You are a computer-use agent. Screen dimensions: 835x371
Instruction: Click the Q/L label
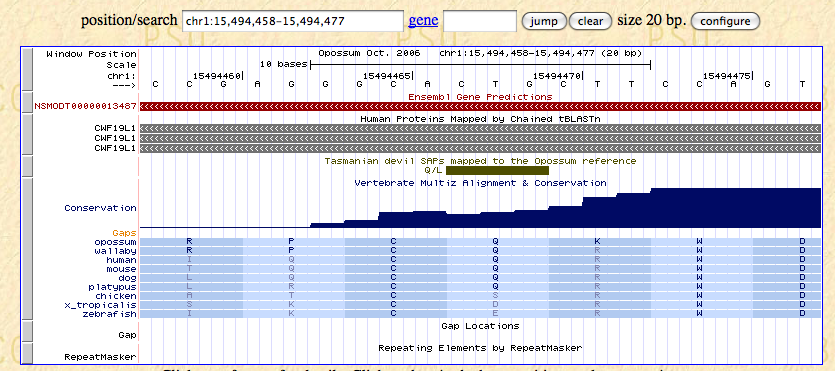coord(433,170)
